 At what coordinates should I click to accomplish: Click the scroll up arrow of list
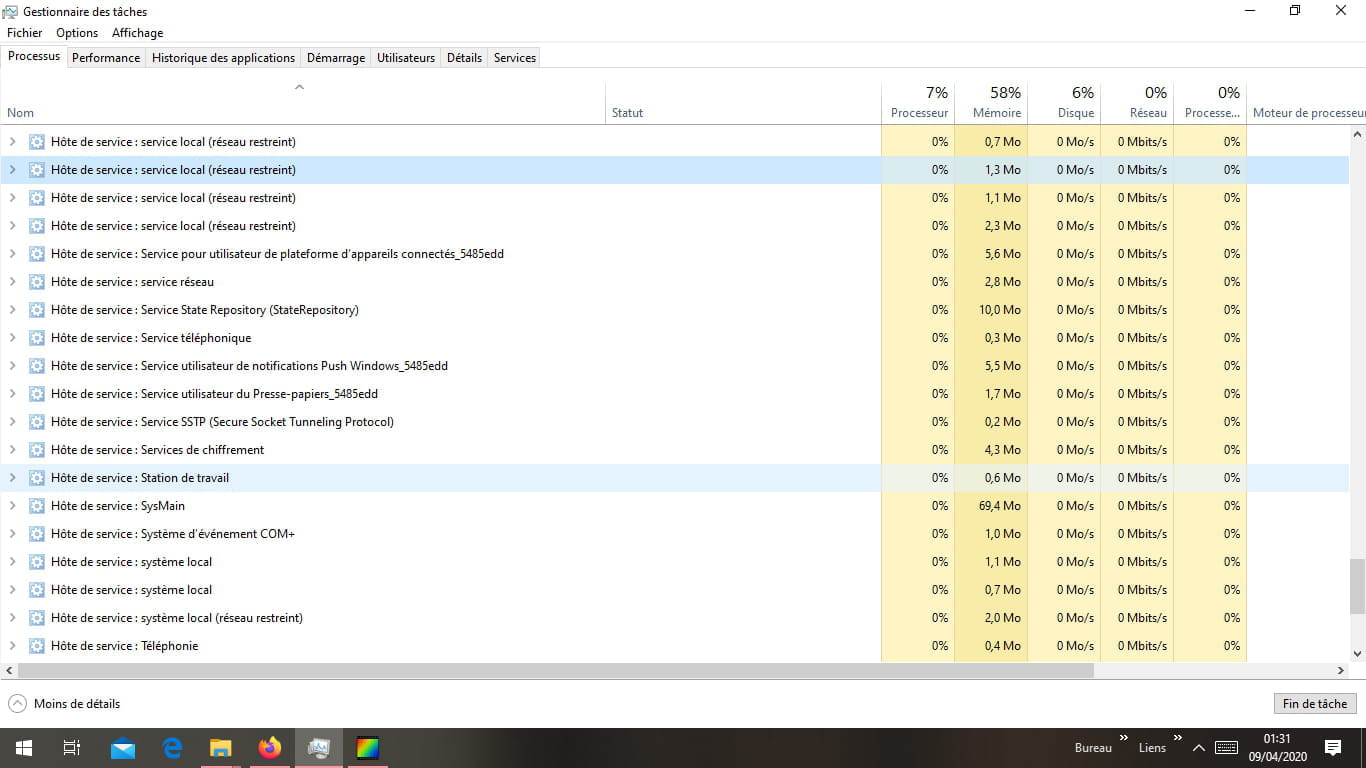click(x=1357, y=134)
